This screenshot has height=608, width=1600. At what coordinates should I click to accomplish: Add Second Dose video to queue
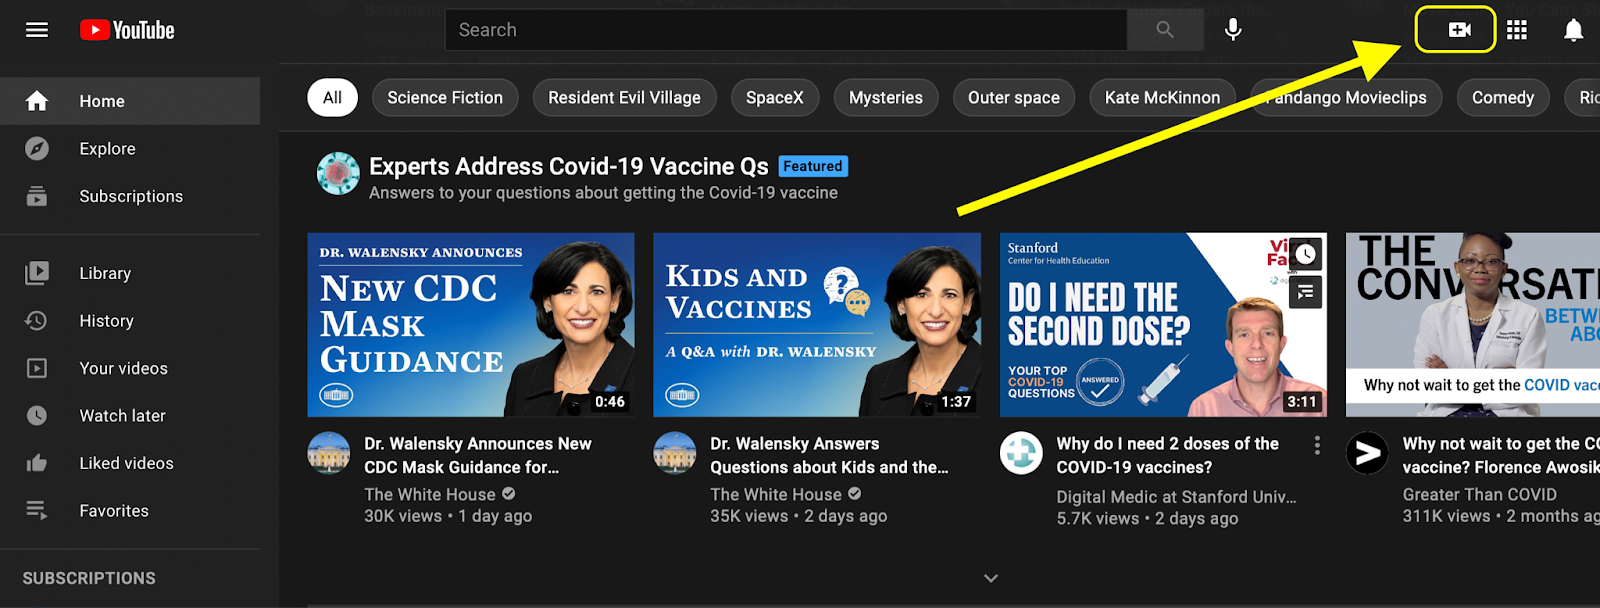coord(1305,292)
